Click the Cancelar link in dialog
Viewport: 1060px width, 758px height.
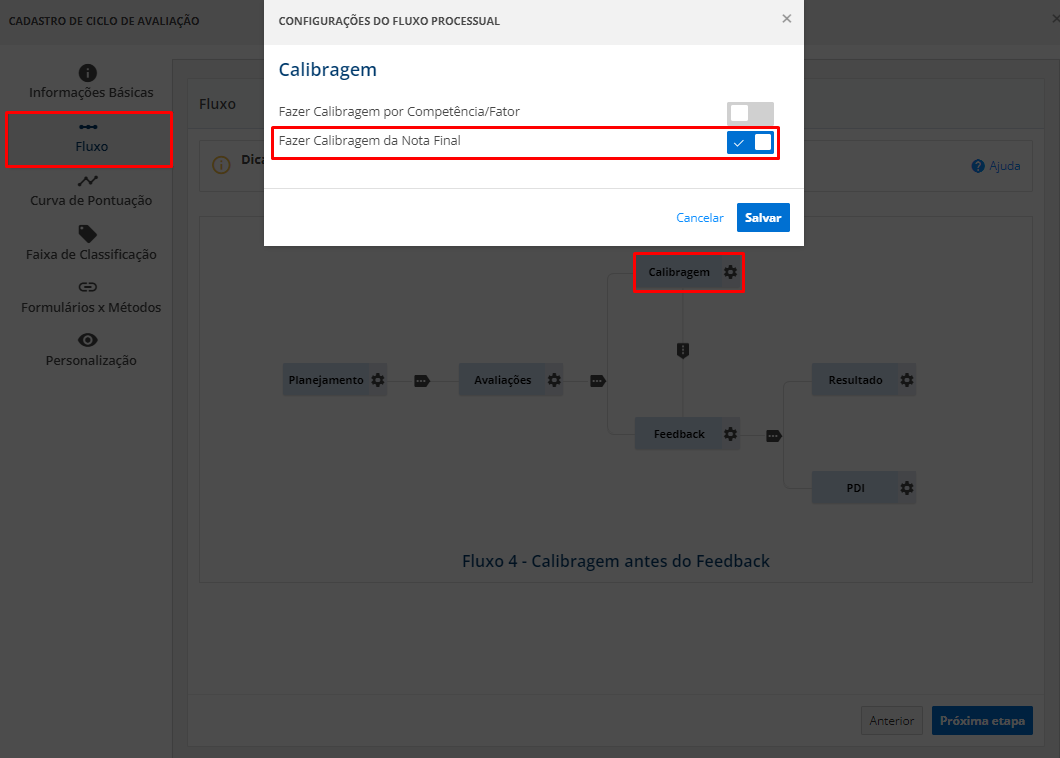pos(699,218)
